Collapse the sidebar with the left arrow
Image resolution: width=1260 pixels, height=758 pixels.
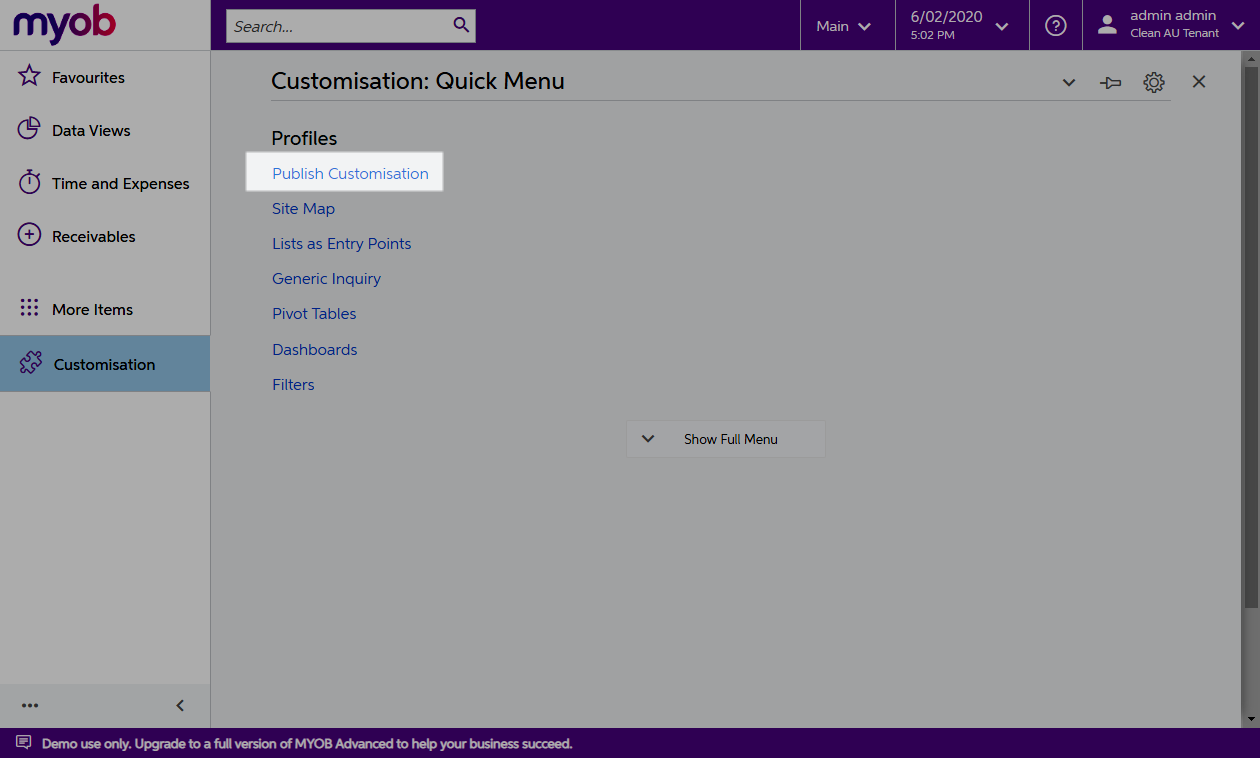180,706
